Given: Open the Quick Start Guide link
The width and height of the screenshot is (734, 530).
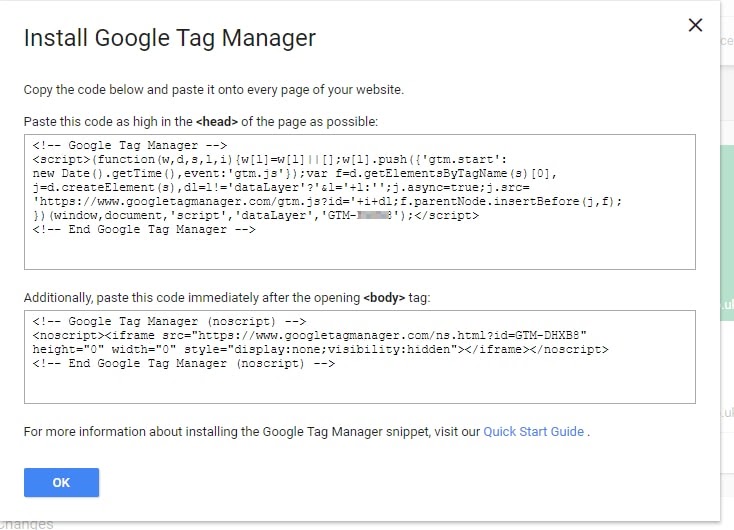Looking at the screenshot, I should 533,431.
